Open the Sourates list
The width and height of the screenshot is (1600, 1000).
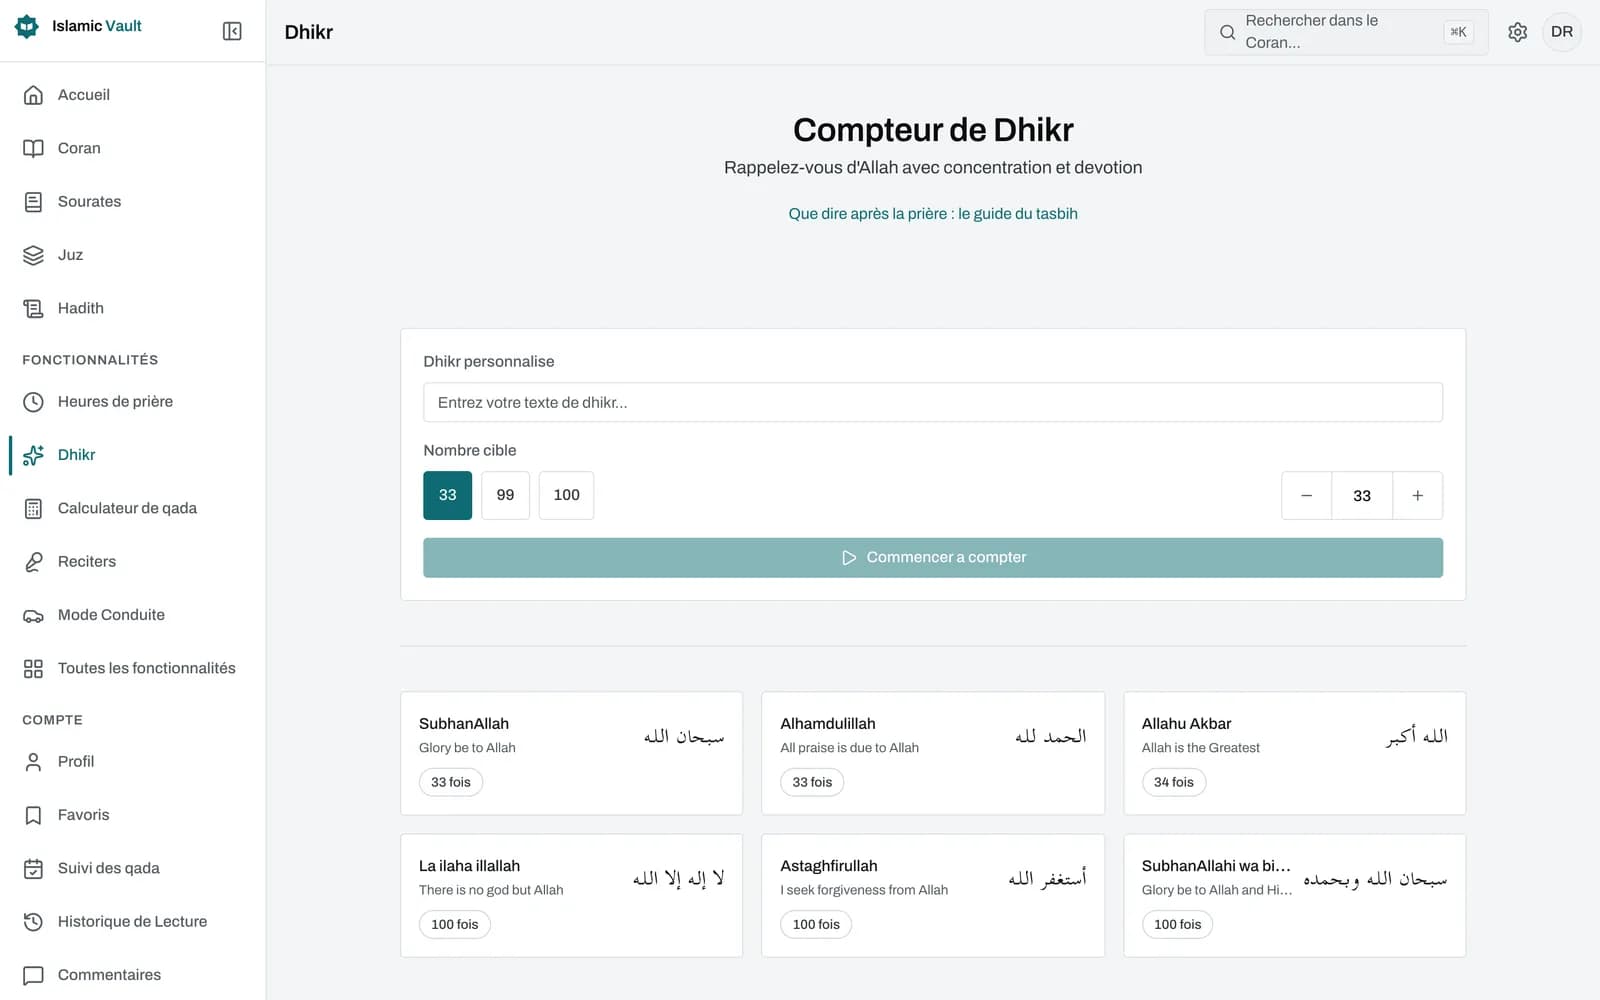tap(132, 202)
